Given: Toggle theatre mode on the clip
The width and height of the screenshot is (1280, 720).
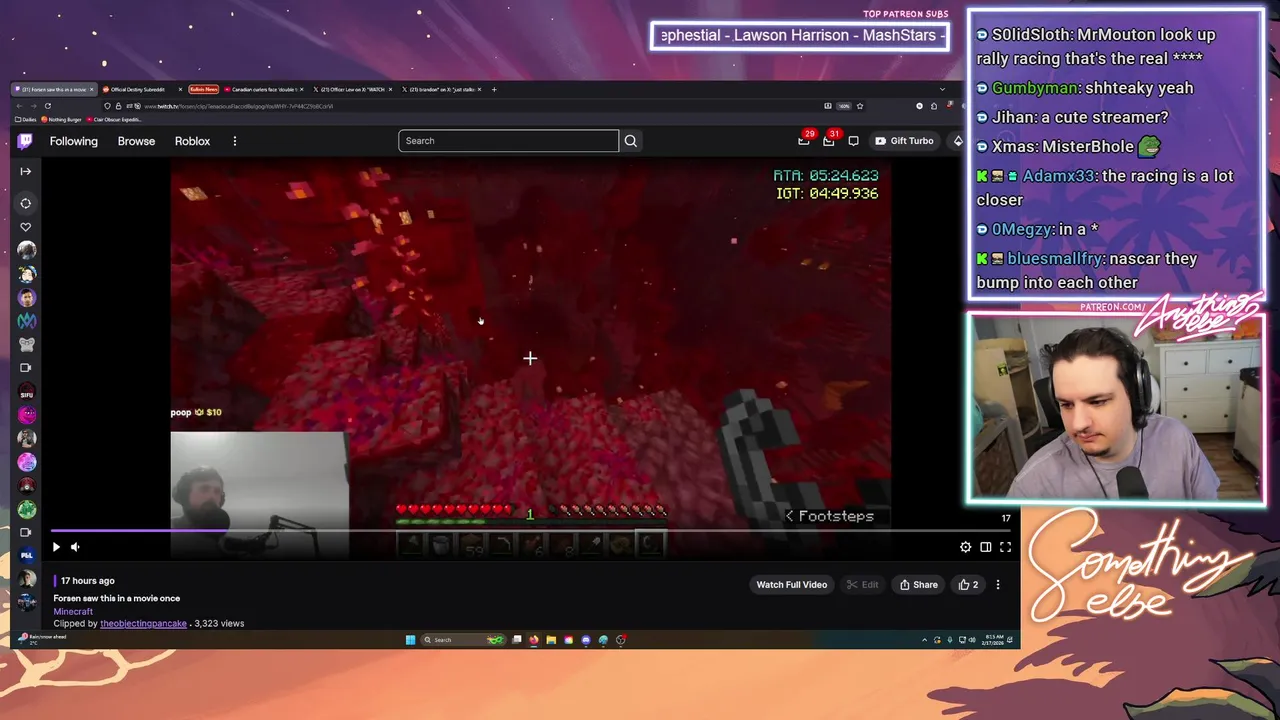Looking at the screenshot, I should point(985,547).
